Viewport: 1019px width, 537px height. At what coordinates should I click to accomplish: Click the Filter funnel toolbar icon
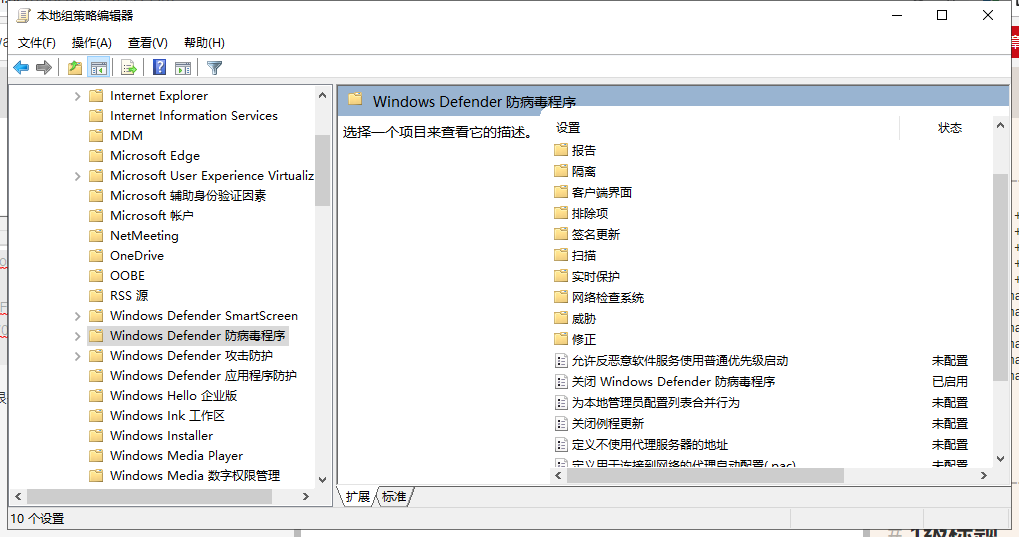pyautogui.click(x=214, y=67)
